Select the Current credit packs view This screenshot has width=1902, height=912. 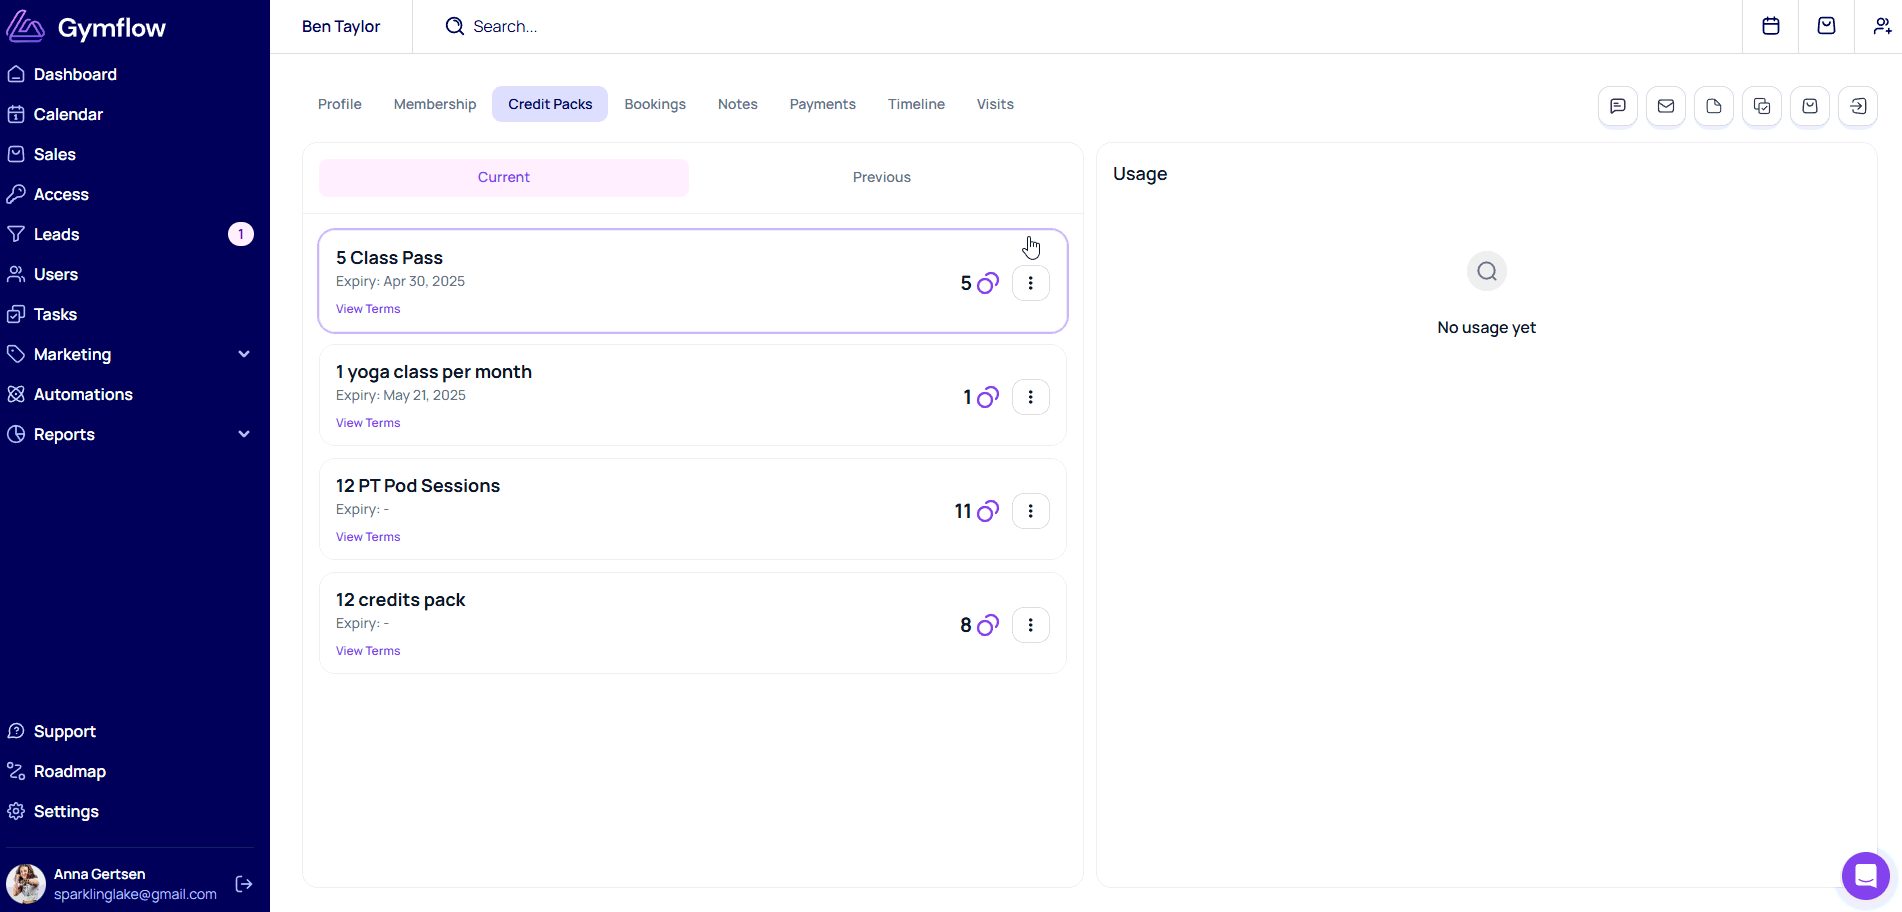[x=503, y=177]
